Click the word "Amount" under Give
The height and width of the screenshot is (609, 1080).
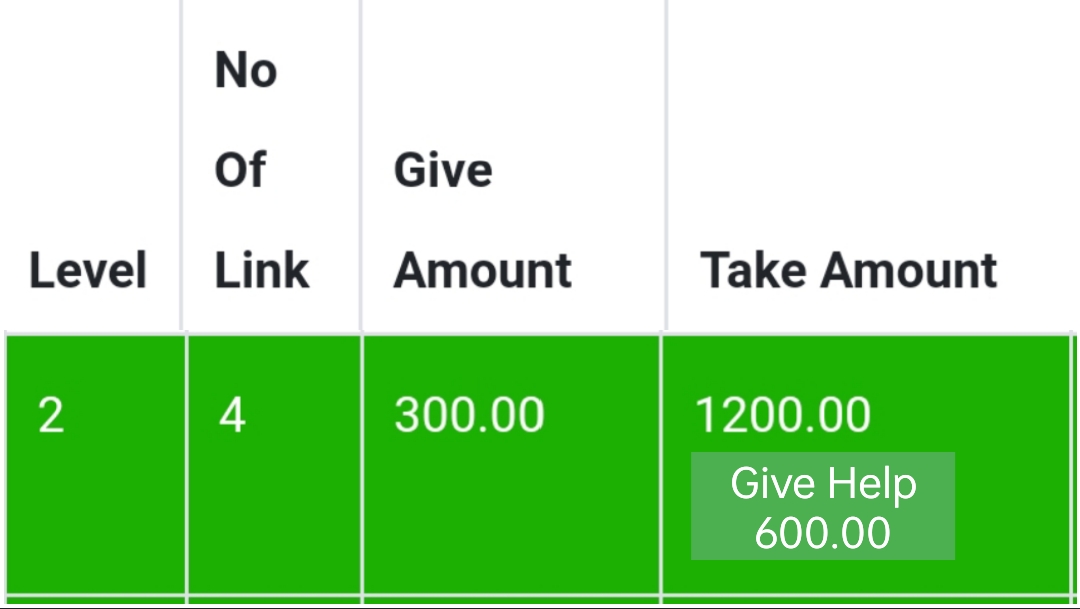tap(482, 270)
